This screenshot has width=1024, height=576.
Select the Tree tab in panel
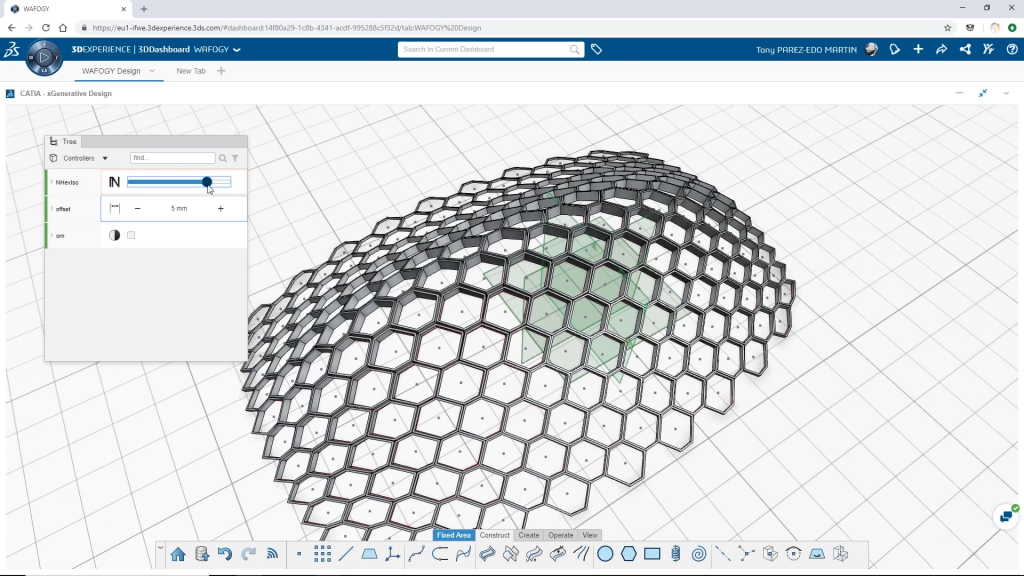pos(63,141)
